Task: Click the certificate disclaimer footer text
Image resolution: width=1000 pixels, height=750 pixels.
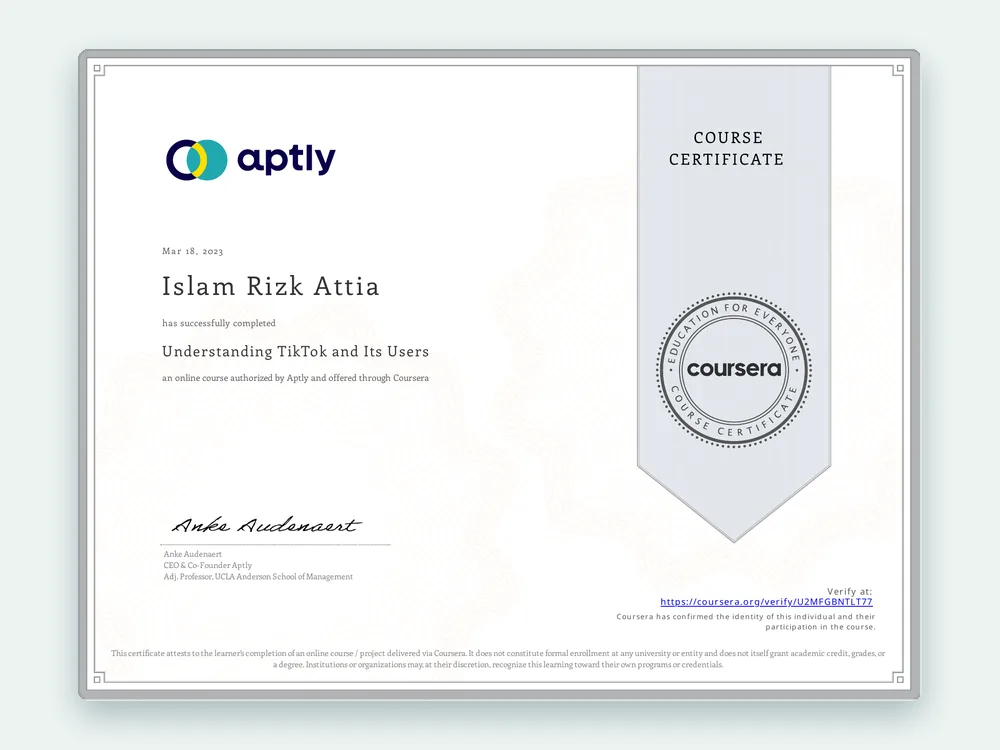Action: point(498,659)
